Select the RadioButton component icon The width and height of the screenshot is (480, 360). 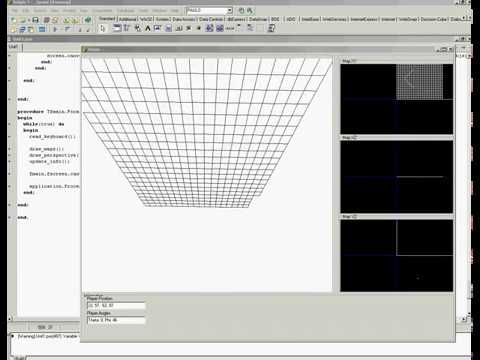(199, 28)
